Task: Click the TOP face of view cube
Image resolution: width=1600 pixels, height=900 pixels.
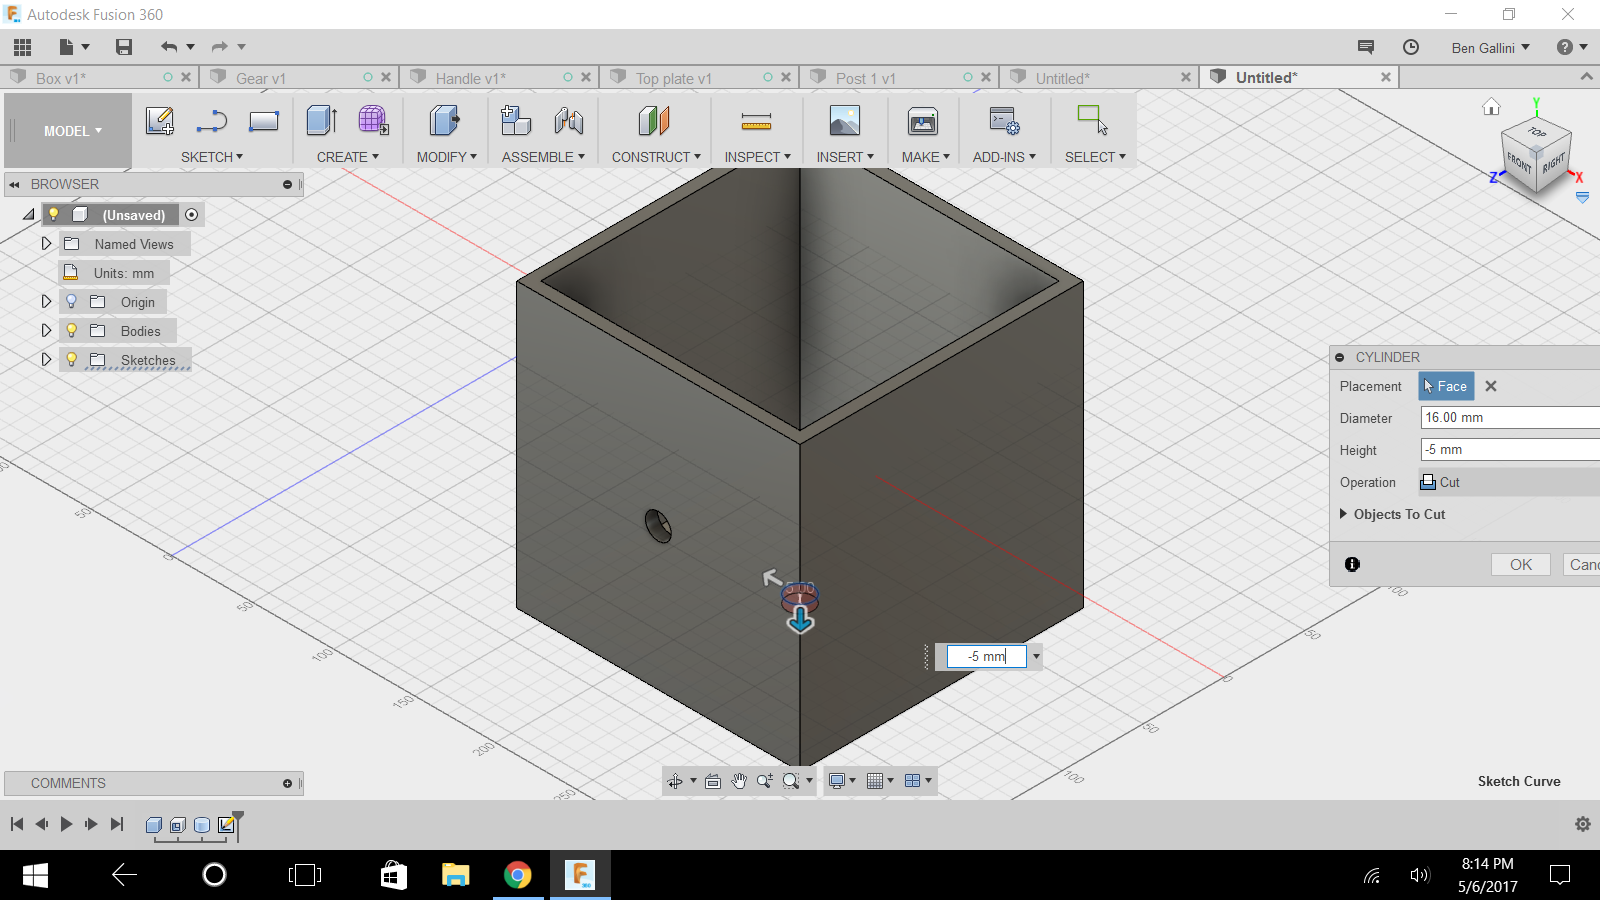Action: coord(1537,132)
